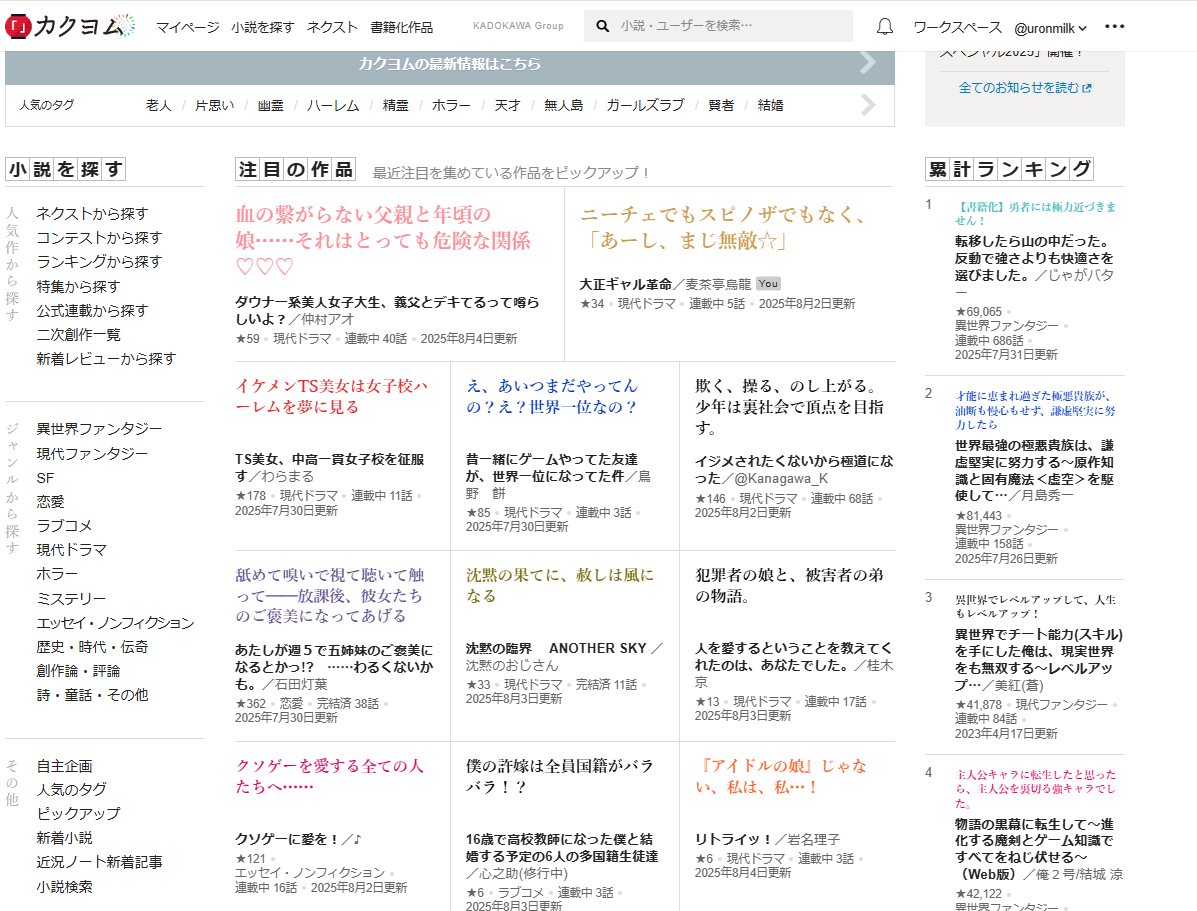Image resolution: width=1197 pixels, height=911 pixels.
Task: Open the novel 大正ギャル革命
Action: point(625,284)
